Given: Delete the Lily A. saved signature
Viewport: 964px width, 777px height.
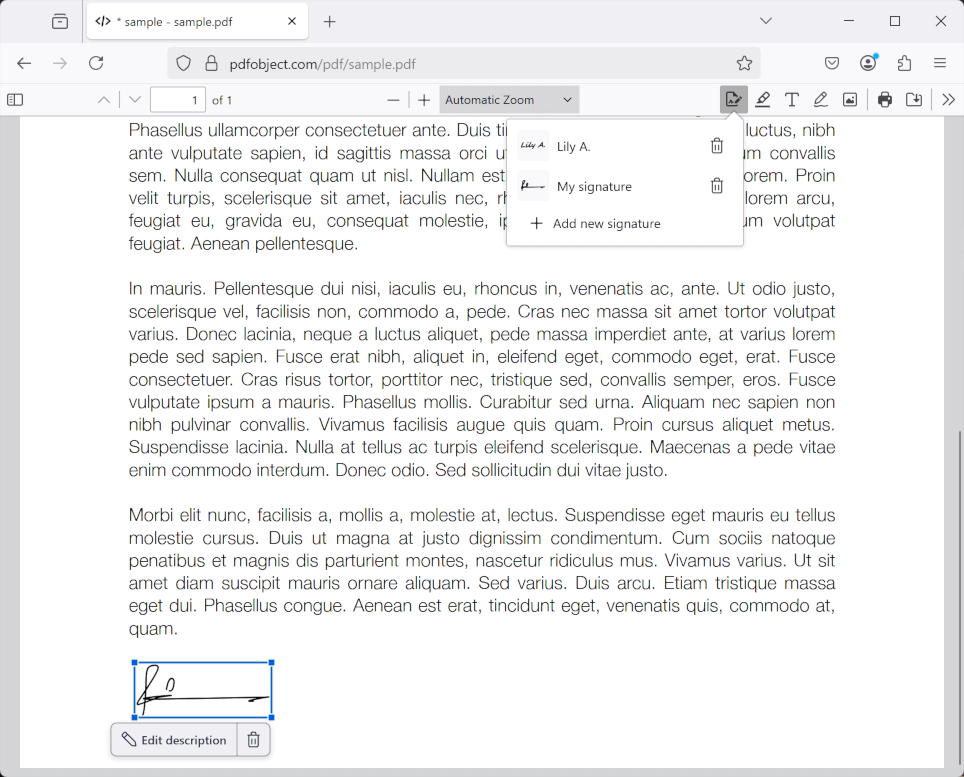Looking at the screenshot, I should pos(717,146).
